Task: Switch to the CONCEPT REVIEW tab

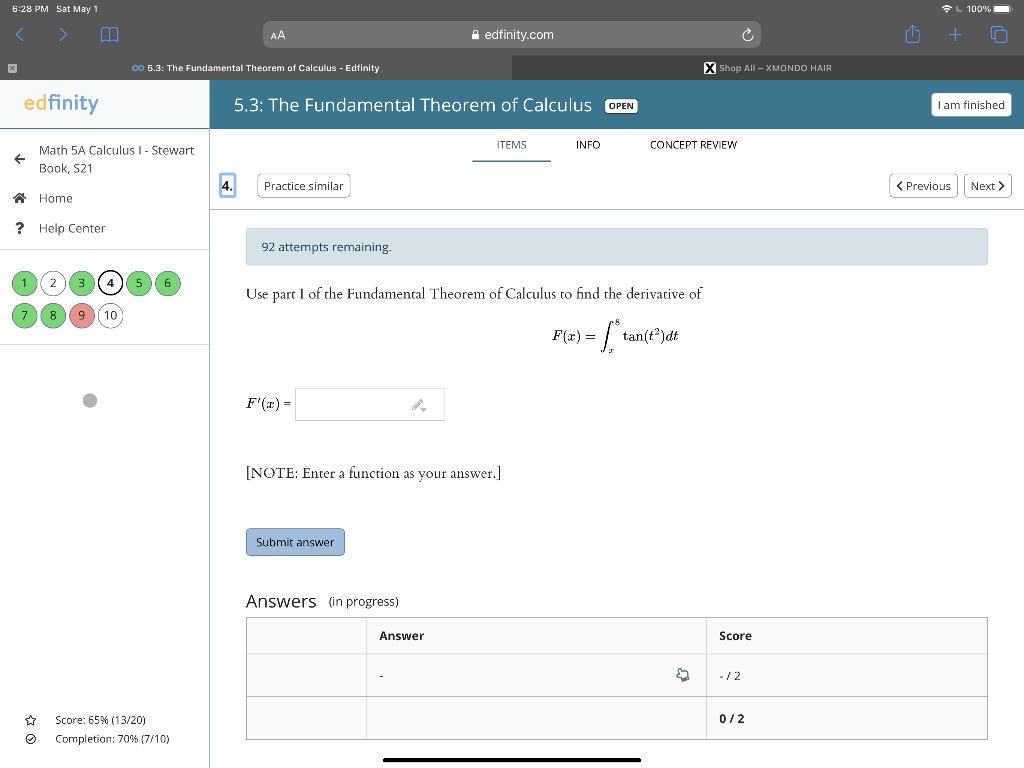Action: coord(693,144)
